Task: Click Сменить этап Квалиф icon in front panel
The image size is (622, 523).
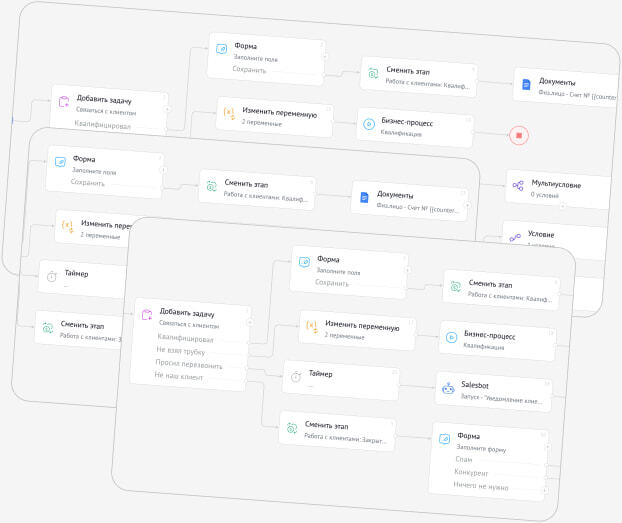Action: click(x=456, y=286)
